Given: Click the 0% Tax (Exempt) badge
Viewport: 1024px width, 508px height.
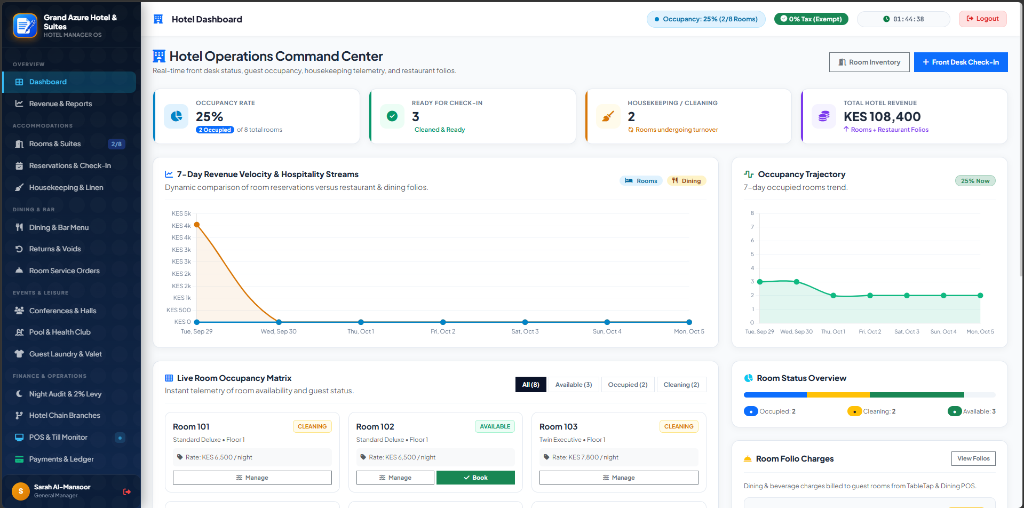Looking at the screenshot, I should click(x=811, y=19).
